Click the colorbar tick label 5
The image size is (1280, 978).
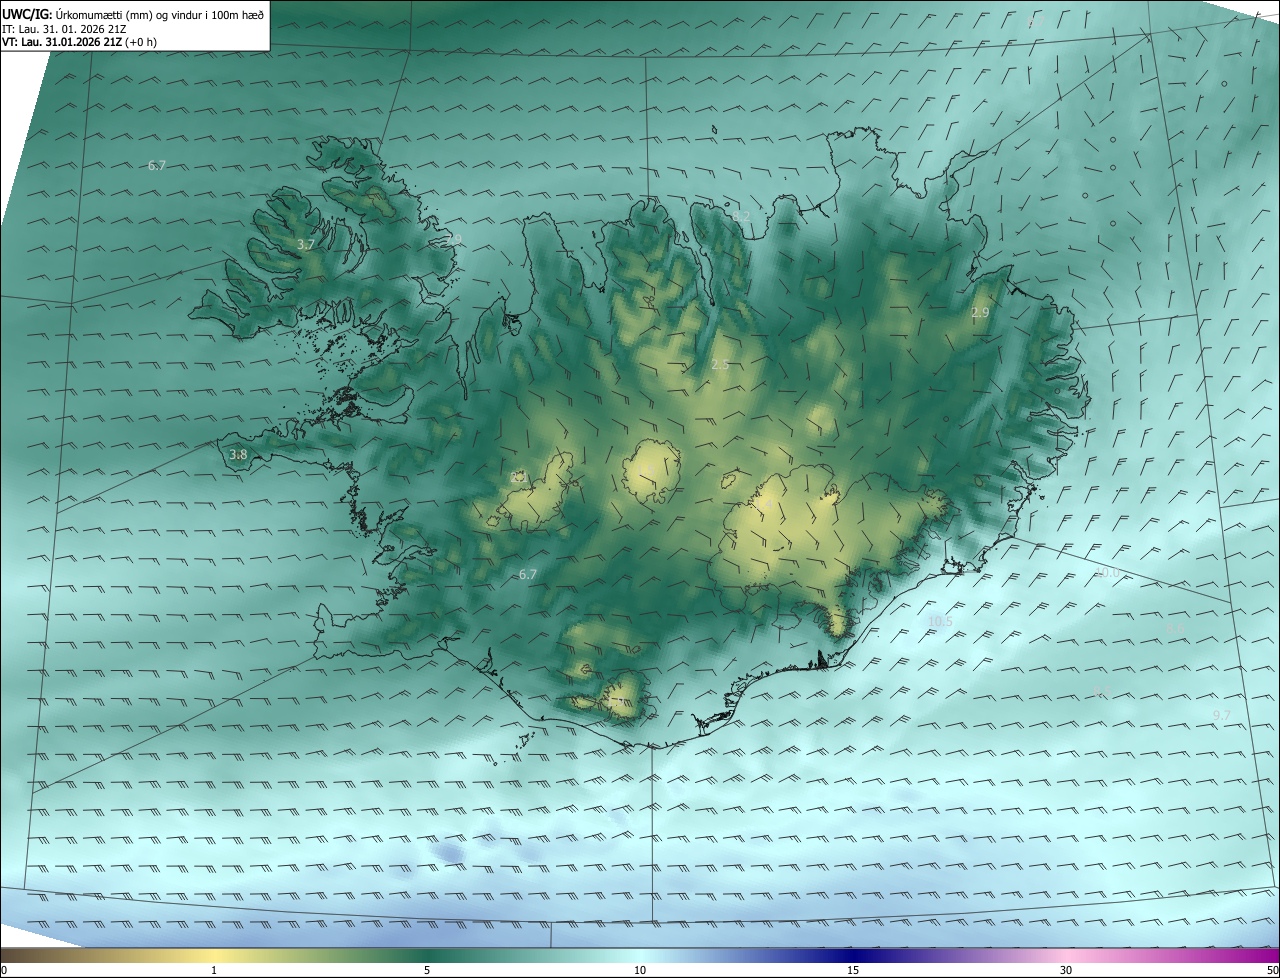427,970
